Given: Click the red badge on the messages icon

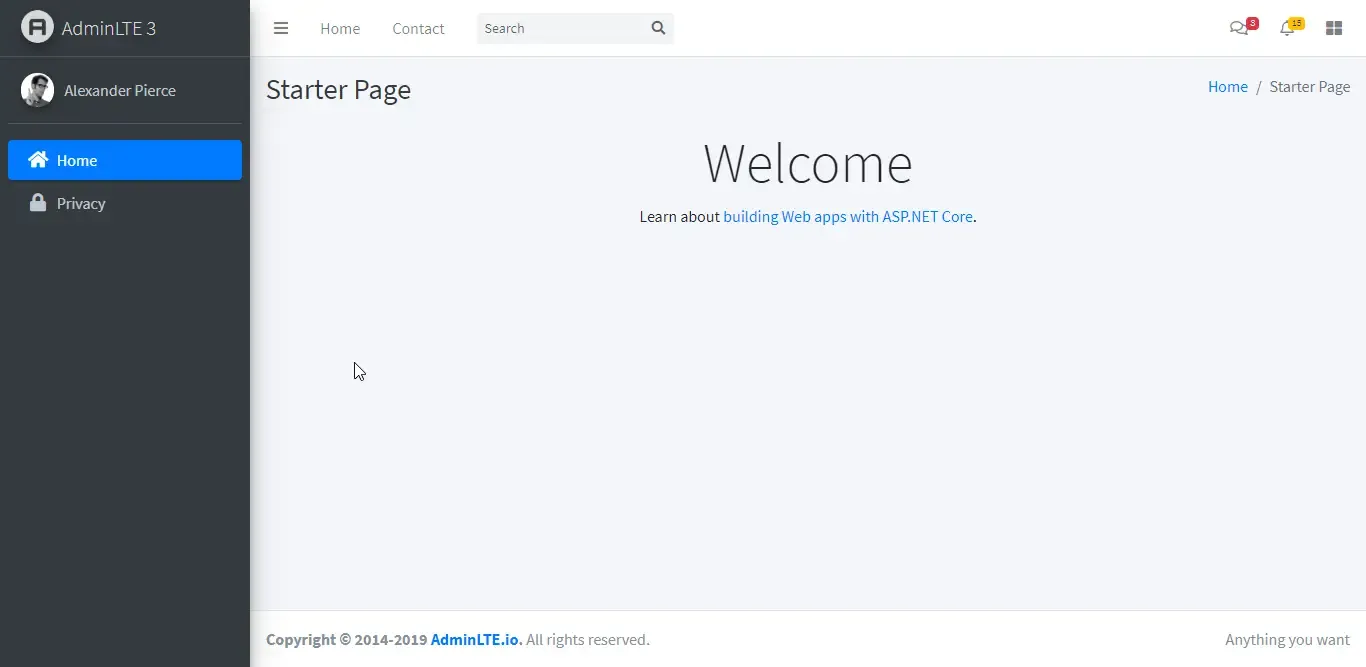Looking at the screenshot, I should (1251, 21).
